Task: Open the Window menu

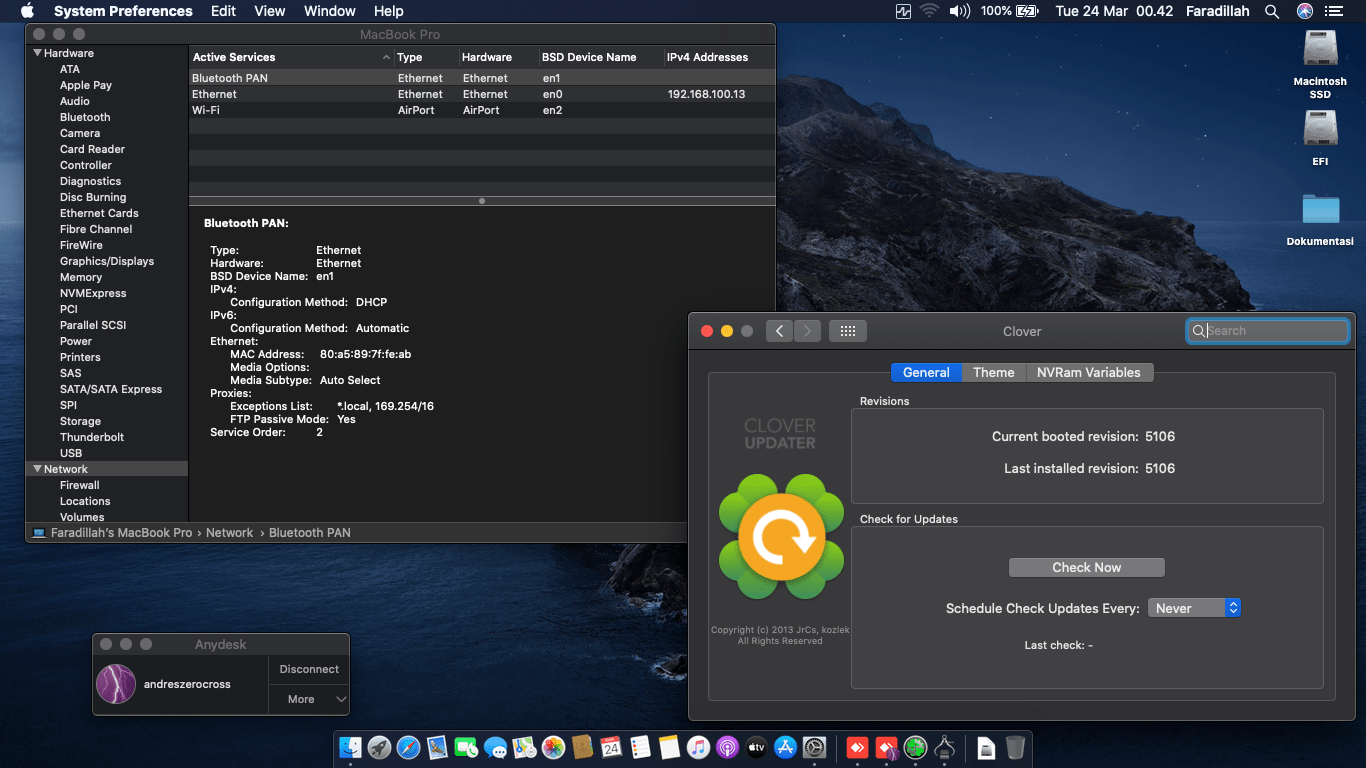Action: [330, 11]
